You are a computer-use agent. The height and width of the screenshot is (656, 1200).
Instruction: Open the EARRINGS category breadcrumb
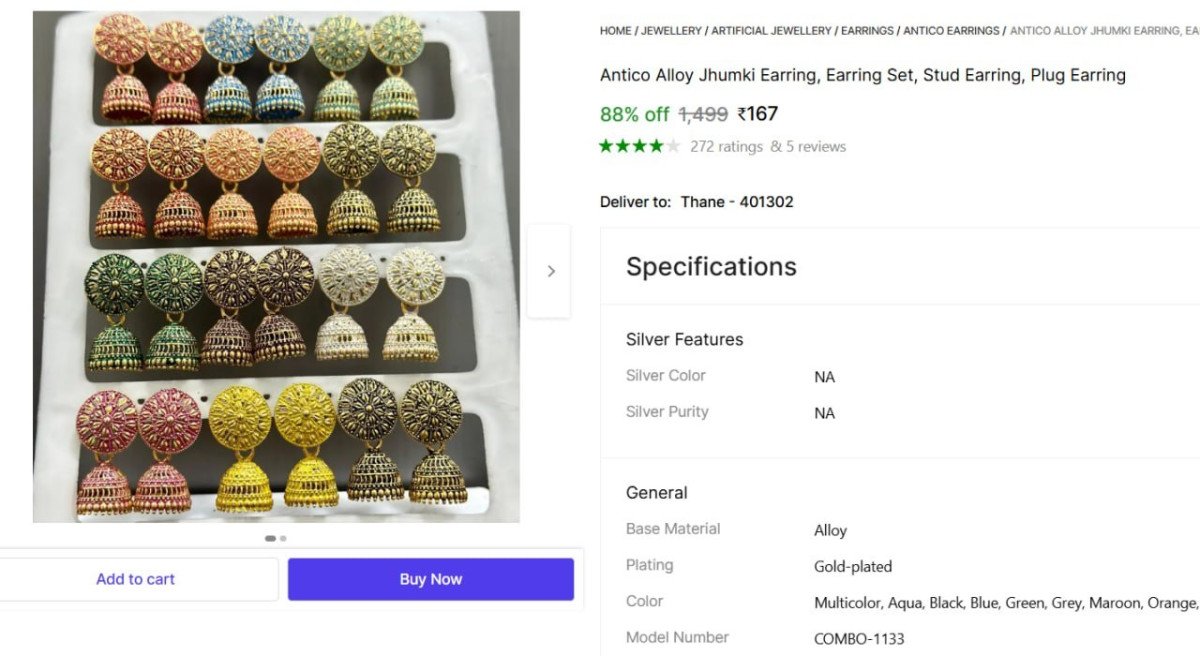867,30
